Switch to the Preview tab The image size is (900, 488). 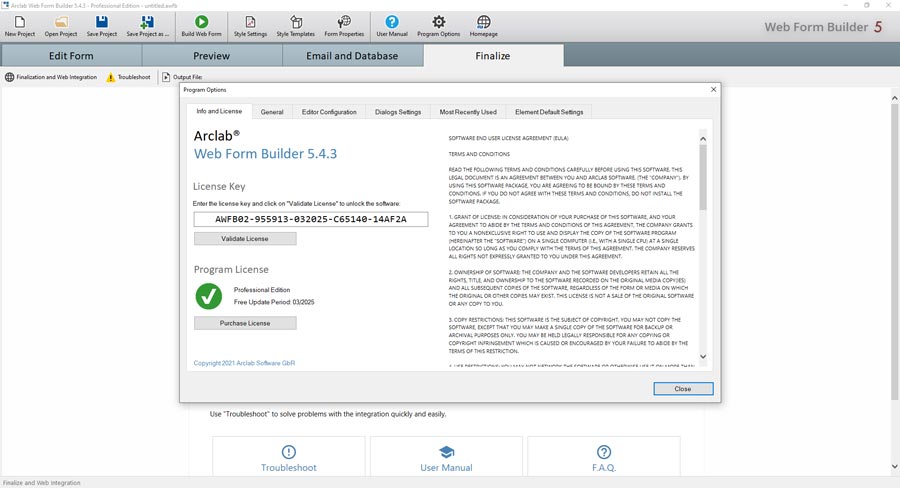(211, 56)
